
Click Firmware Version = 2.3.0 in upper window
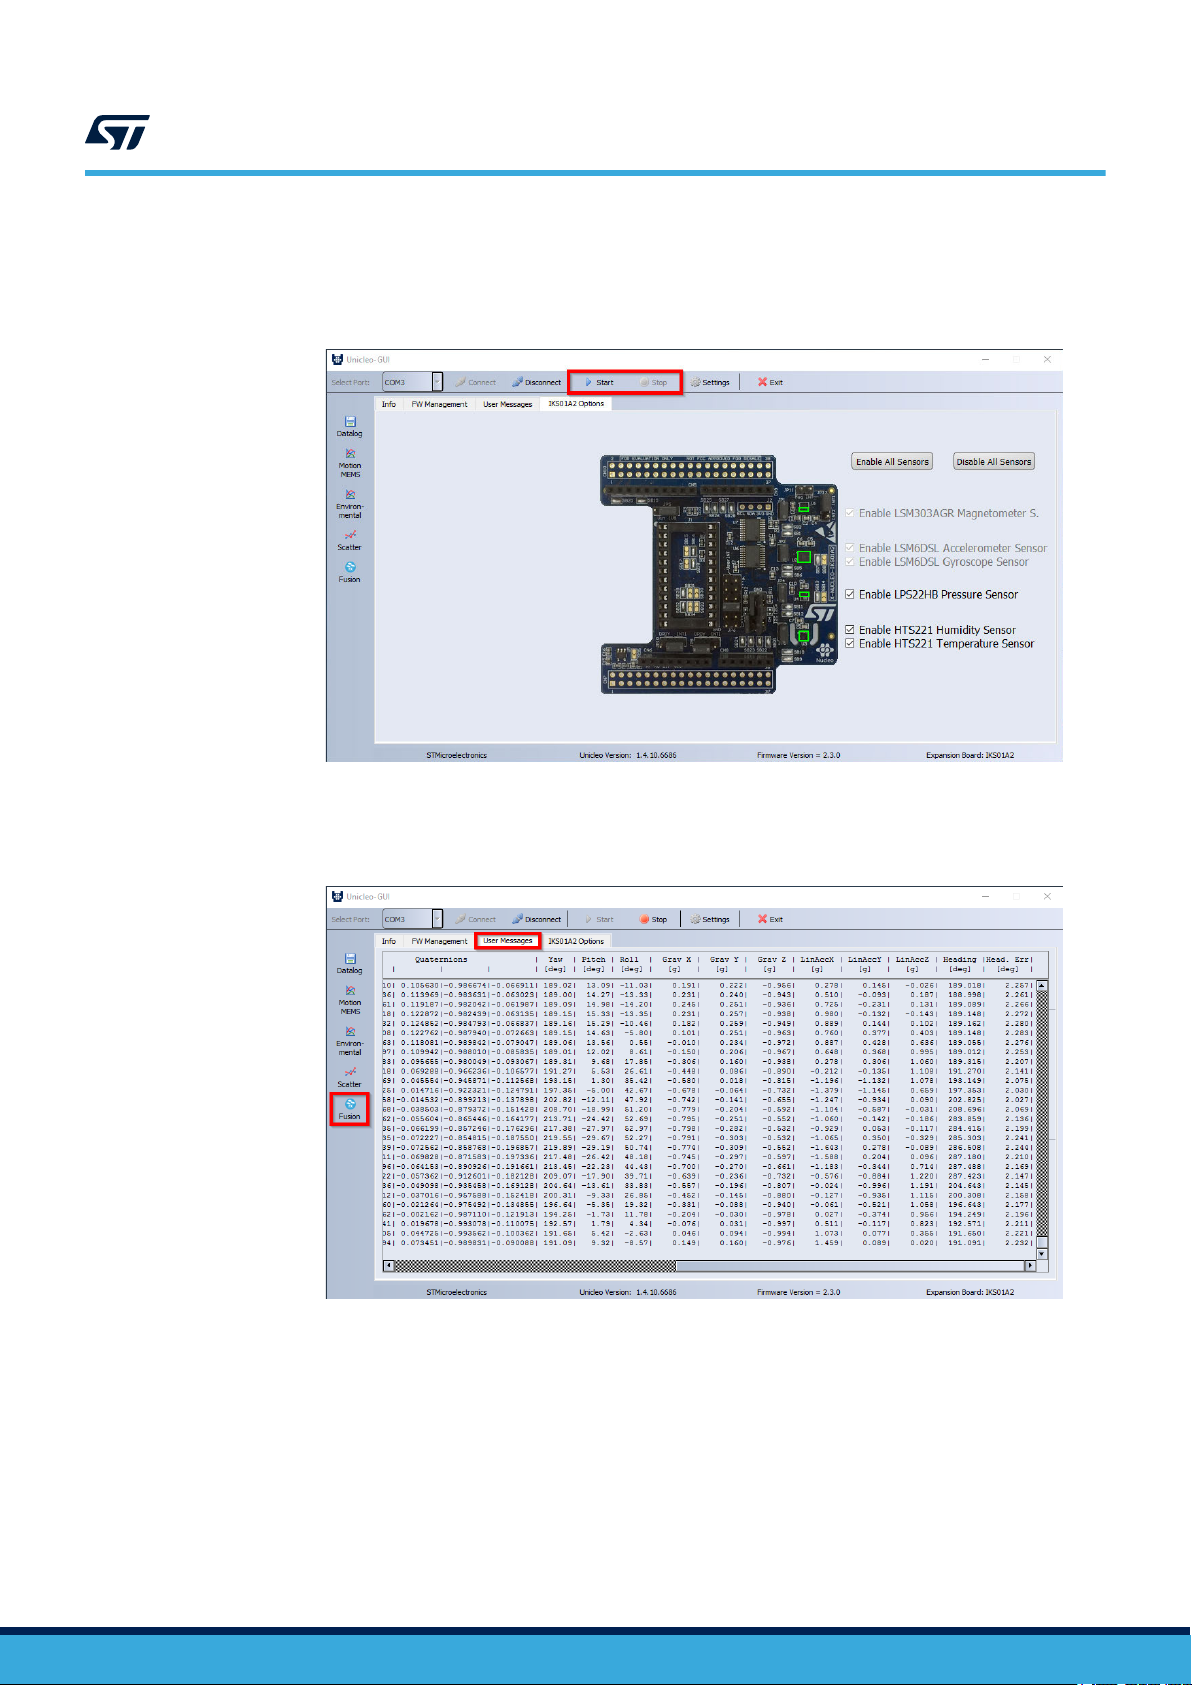pos(798,755)
